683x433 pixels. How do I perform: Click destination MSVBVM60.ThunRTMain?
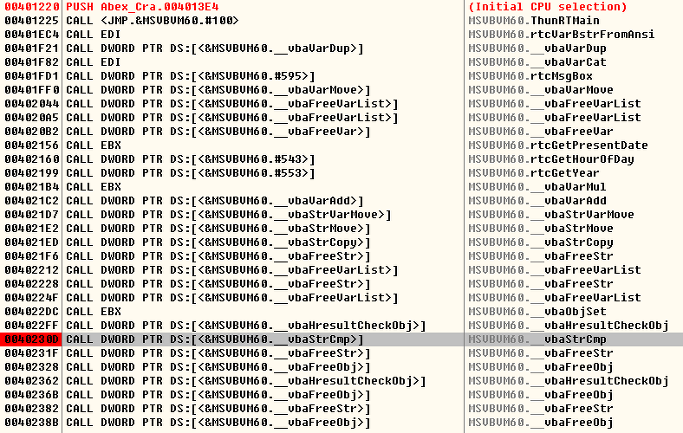click(534, 20)
